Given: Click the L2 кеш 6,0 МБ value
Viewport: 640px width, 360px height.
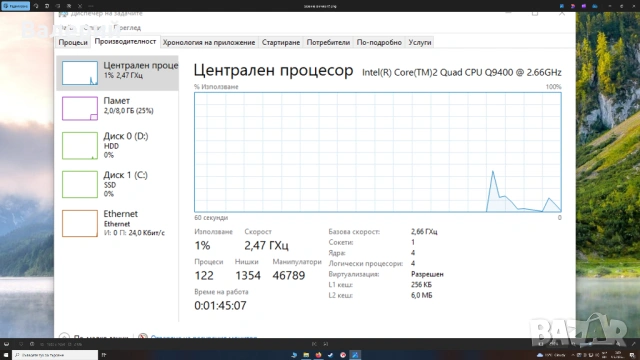Looking at the screenshot, I should click(421, 295).
